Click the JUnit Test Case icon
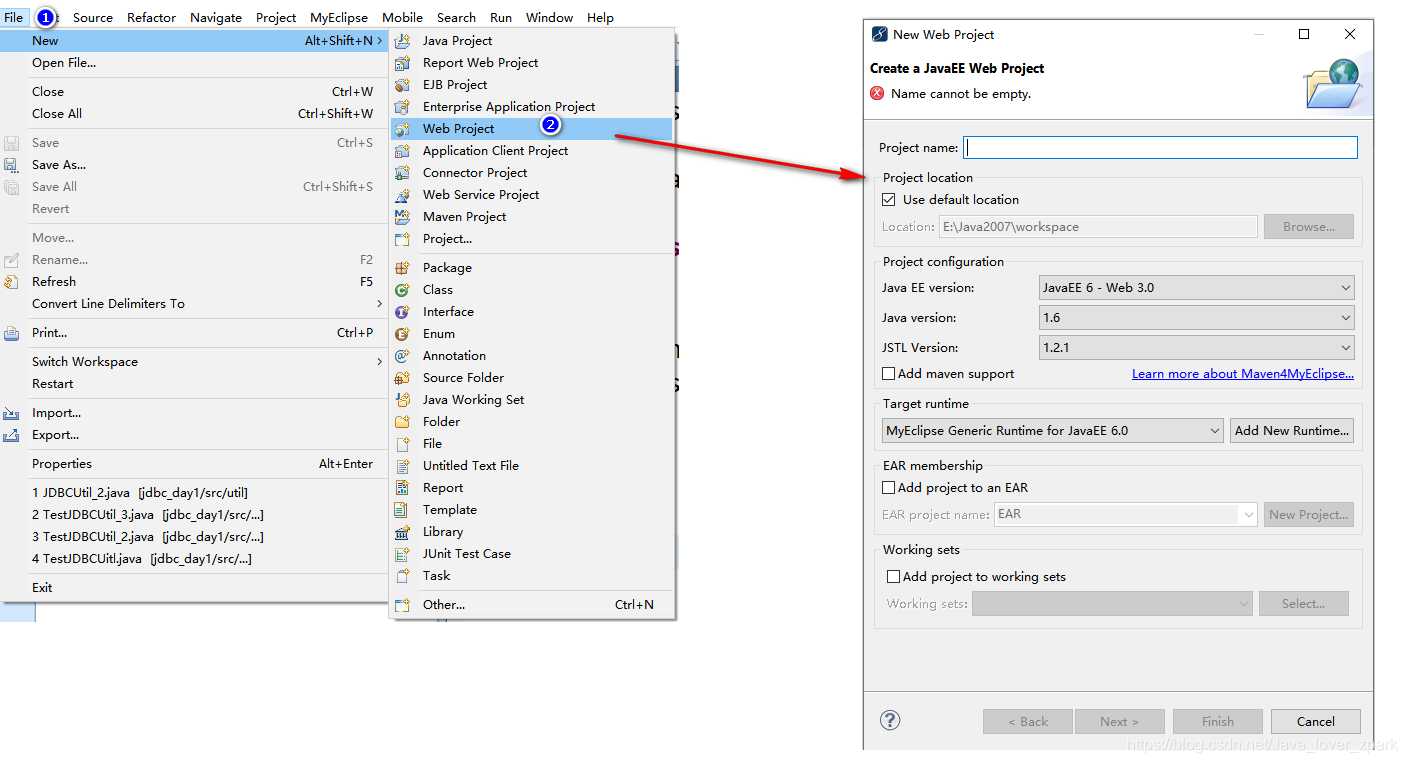Screen dimensions: 1407x763 [x=402, y=554]
